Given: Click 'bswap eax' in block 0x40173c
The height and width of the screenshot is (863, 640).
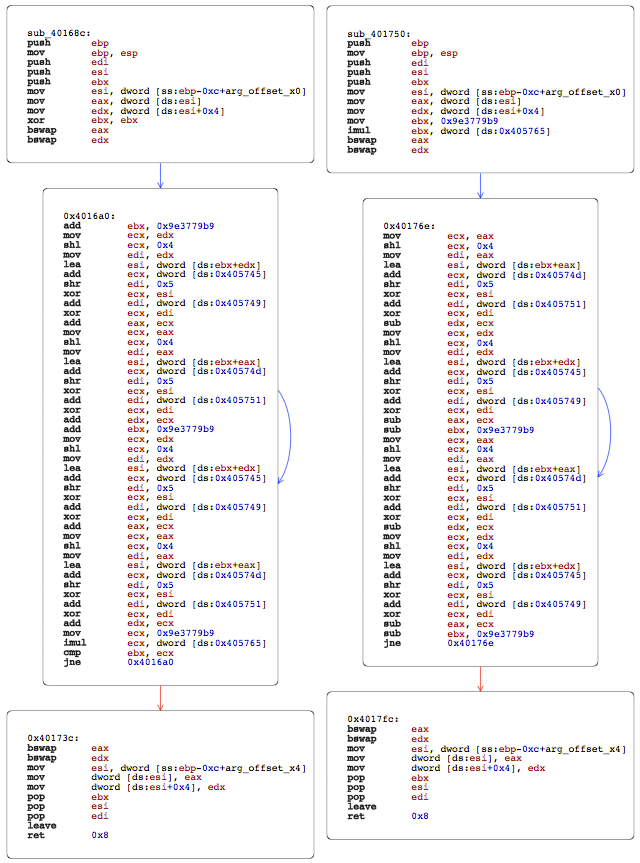Looking at the screenshot, I should 68,748.
